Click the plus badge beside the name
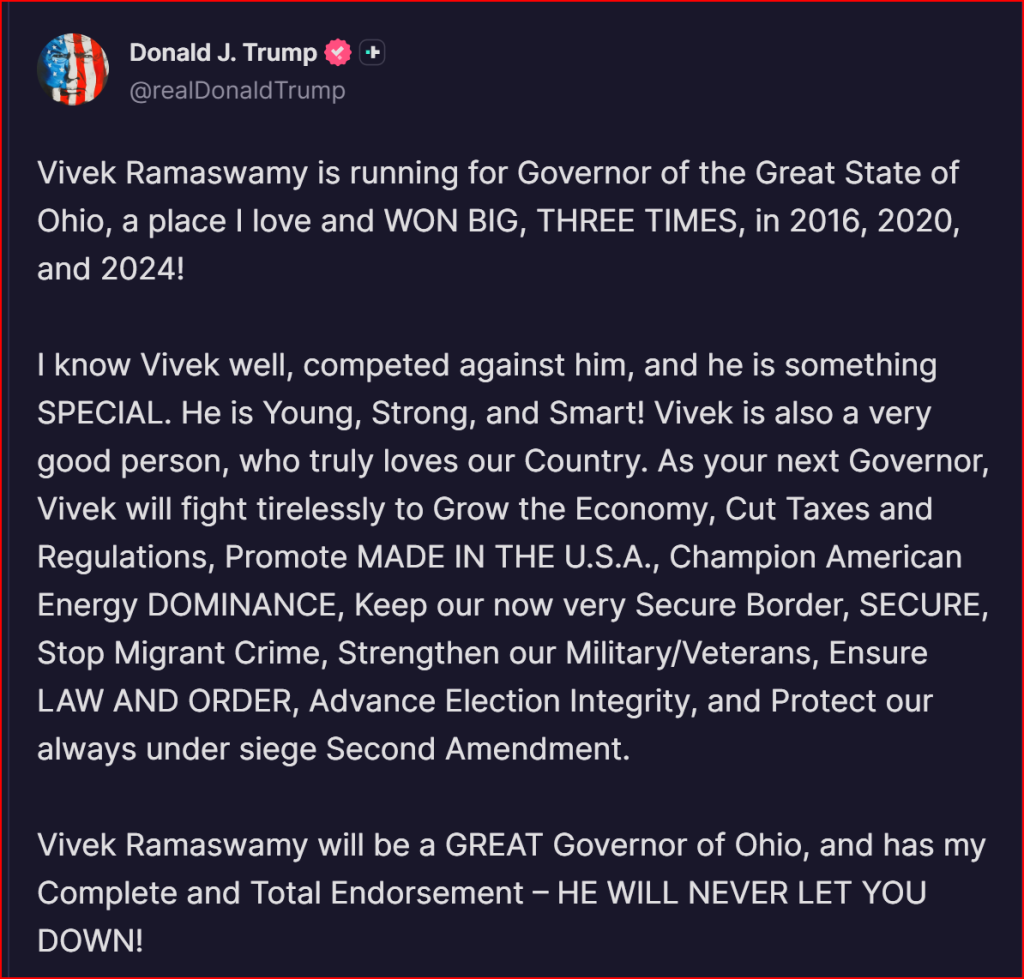The height and width of the screenshot is (979, 1024). pyautogui.click(x=373, y=53)
